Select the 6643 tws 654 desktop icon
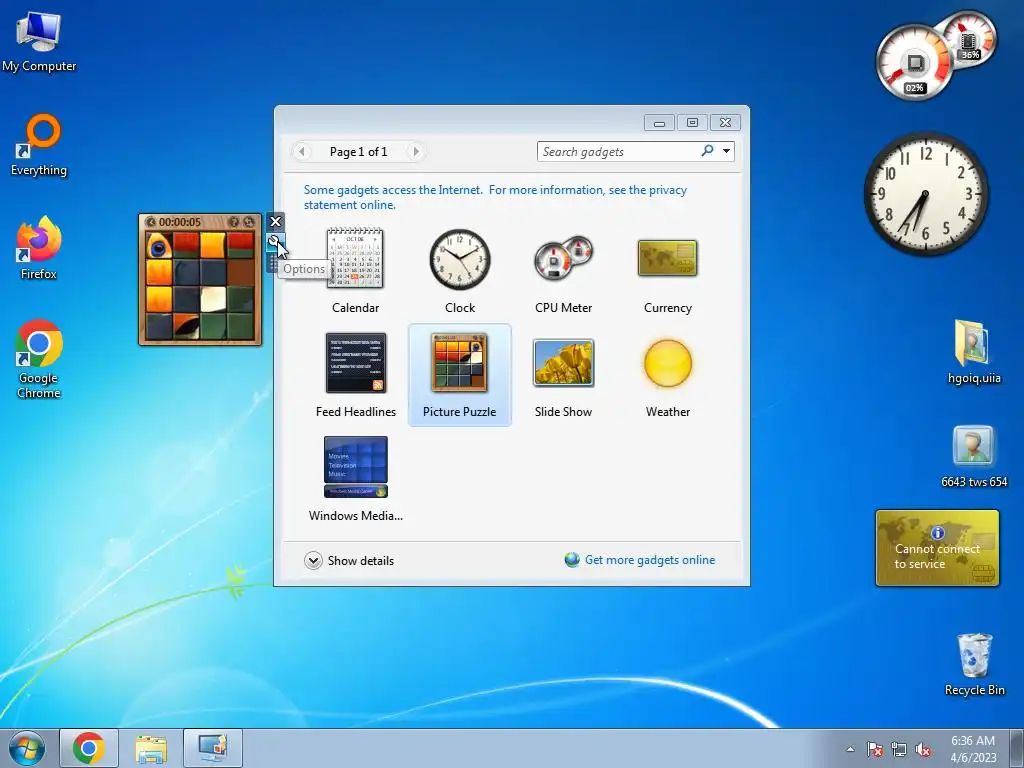 974,456
